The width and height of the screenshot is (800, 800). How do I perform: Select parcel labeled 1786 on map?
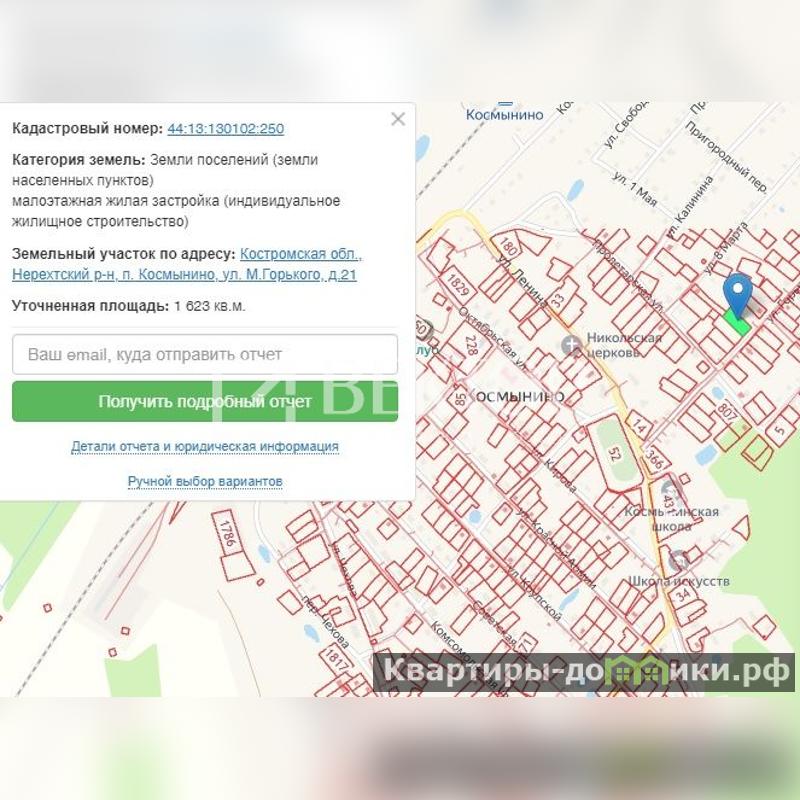click(x=227, y=534)
